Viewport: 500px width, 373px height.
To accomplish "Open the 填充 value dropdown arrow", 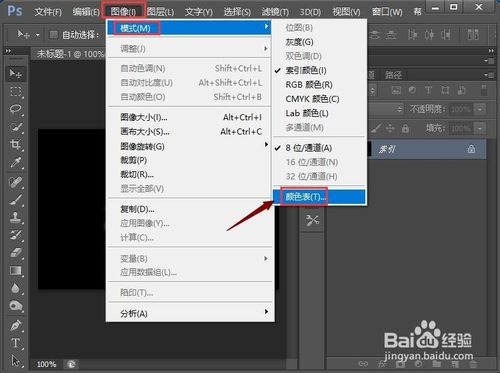I will click(480, 128).
